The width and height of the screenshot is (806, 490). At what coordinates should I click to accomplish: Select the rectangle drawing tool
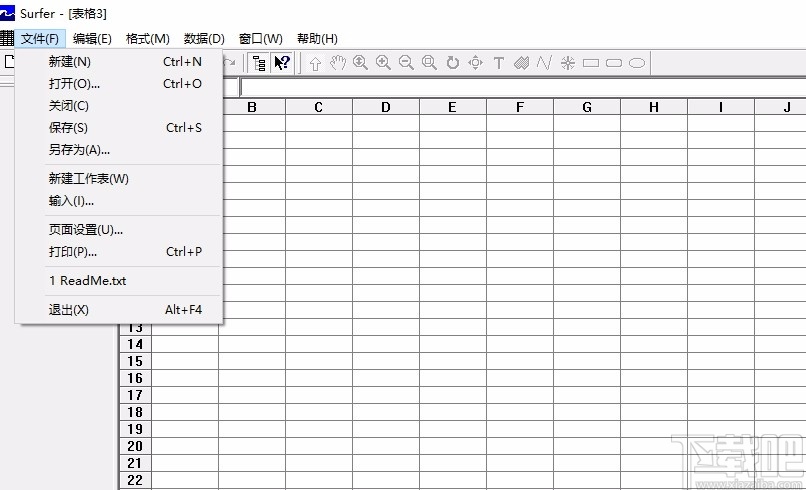(591, 63)
